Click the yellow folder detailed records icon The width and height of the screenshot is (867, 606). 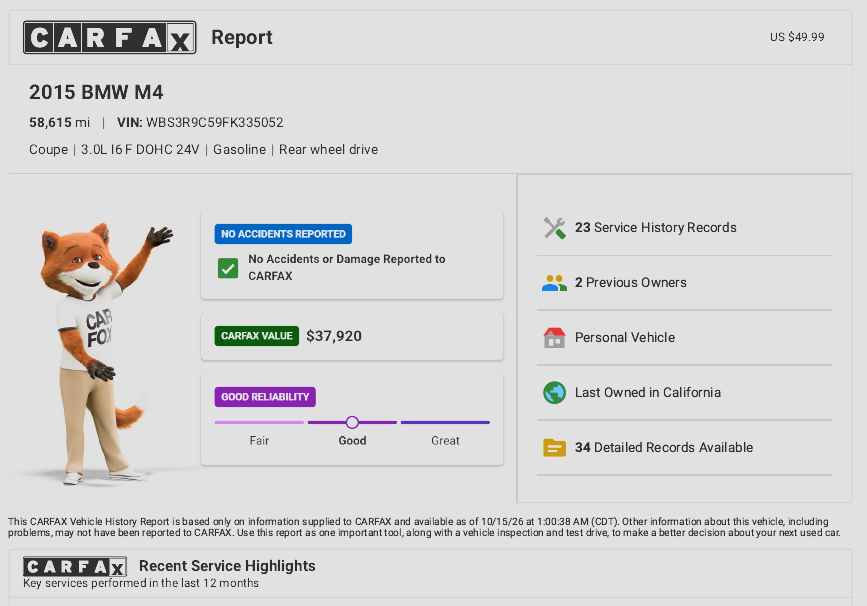[554, 447]
